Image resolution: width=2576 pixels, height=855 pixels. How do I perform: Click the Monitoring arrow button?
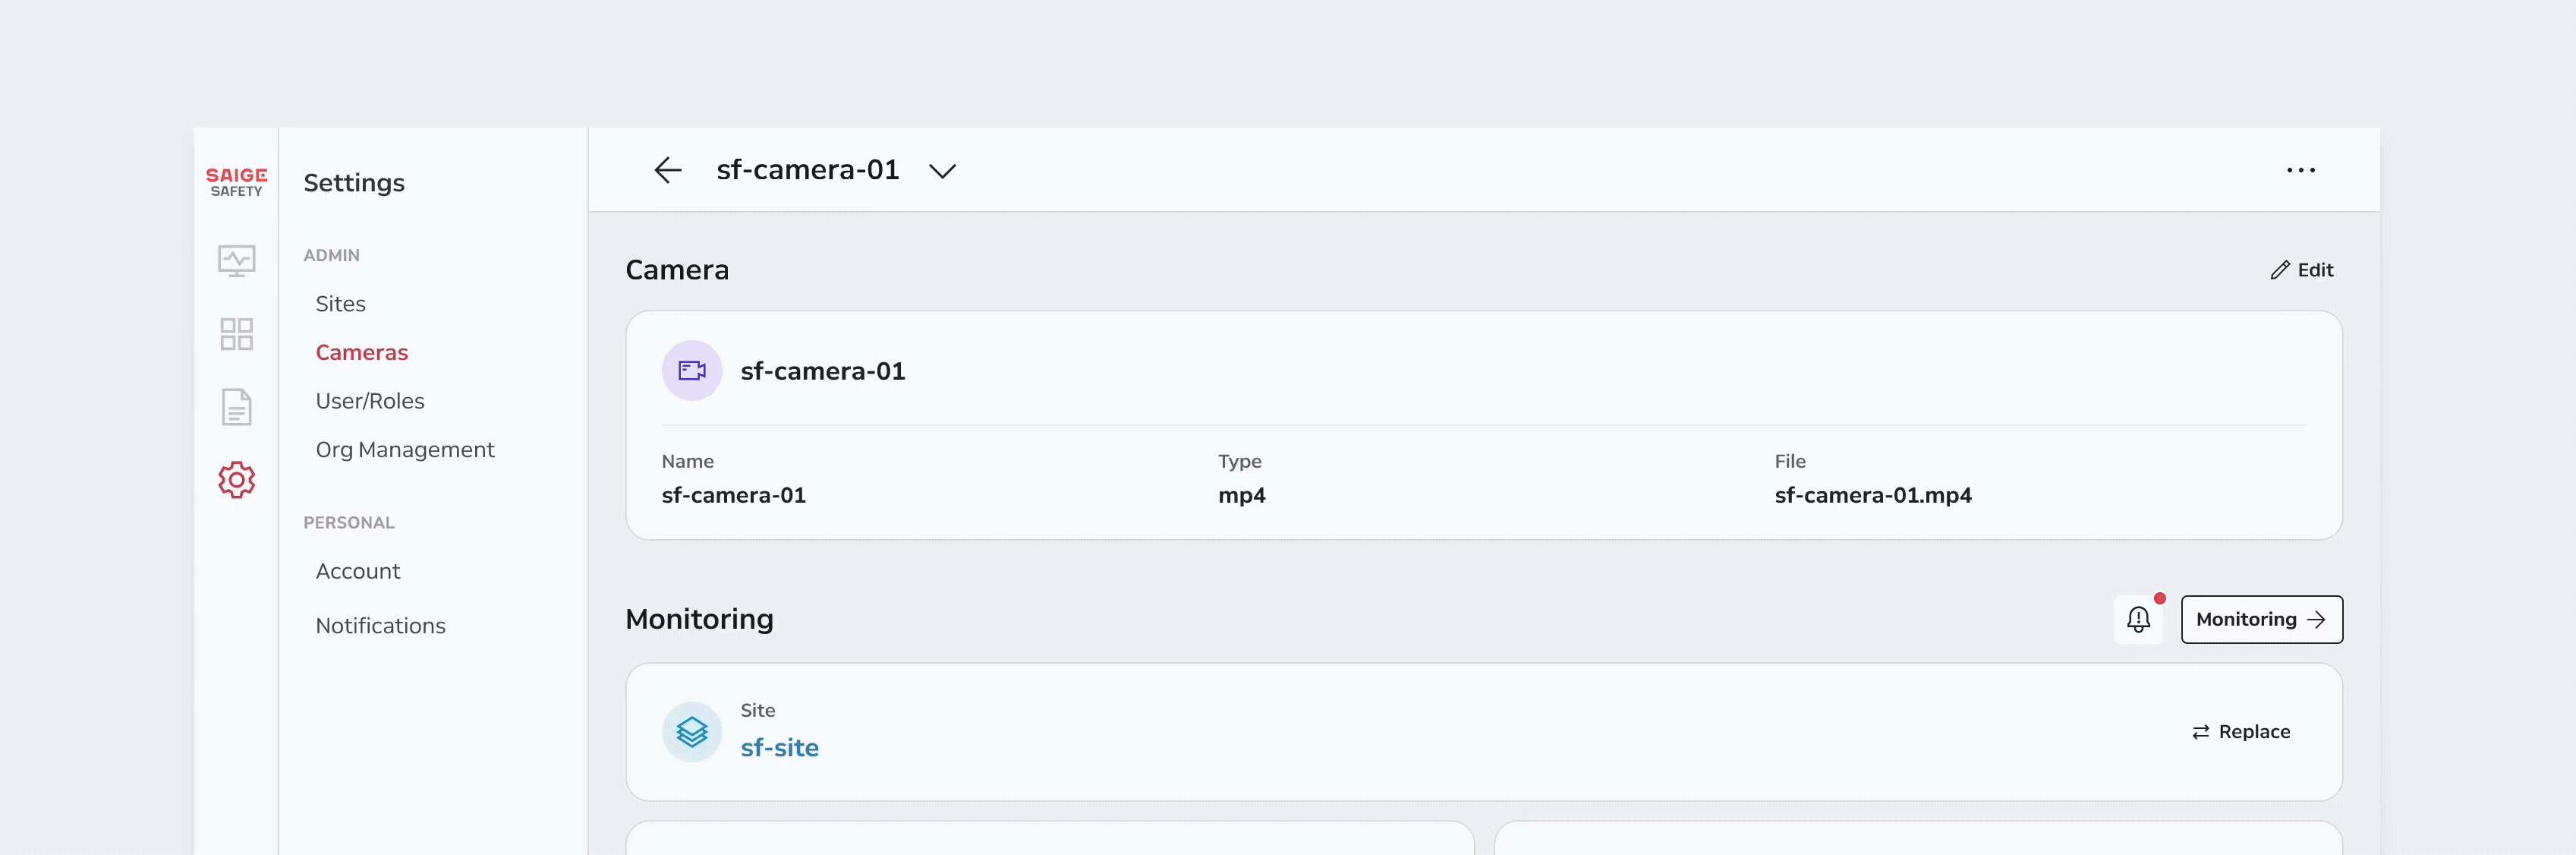(x=2261, y=620)
